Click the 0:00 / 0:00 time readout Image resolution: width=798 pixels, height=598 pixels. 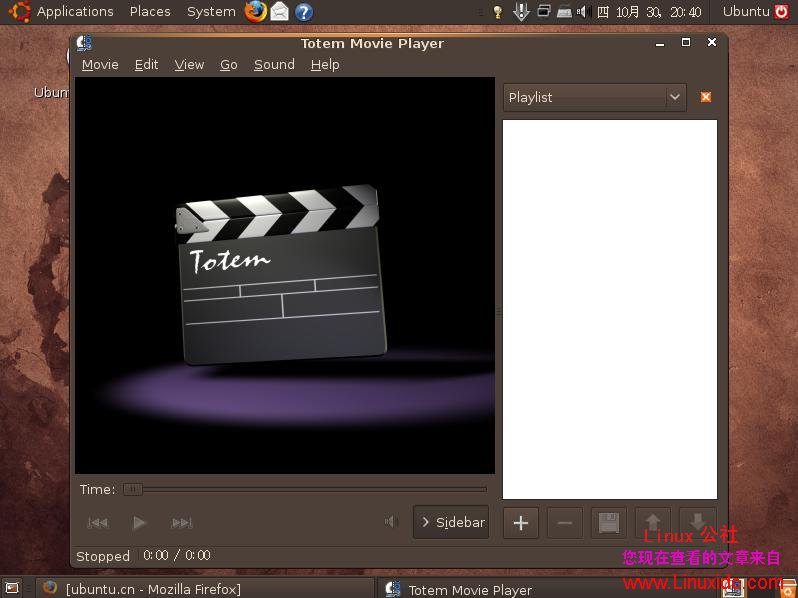coord(177,555)
